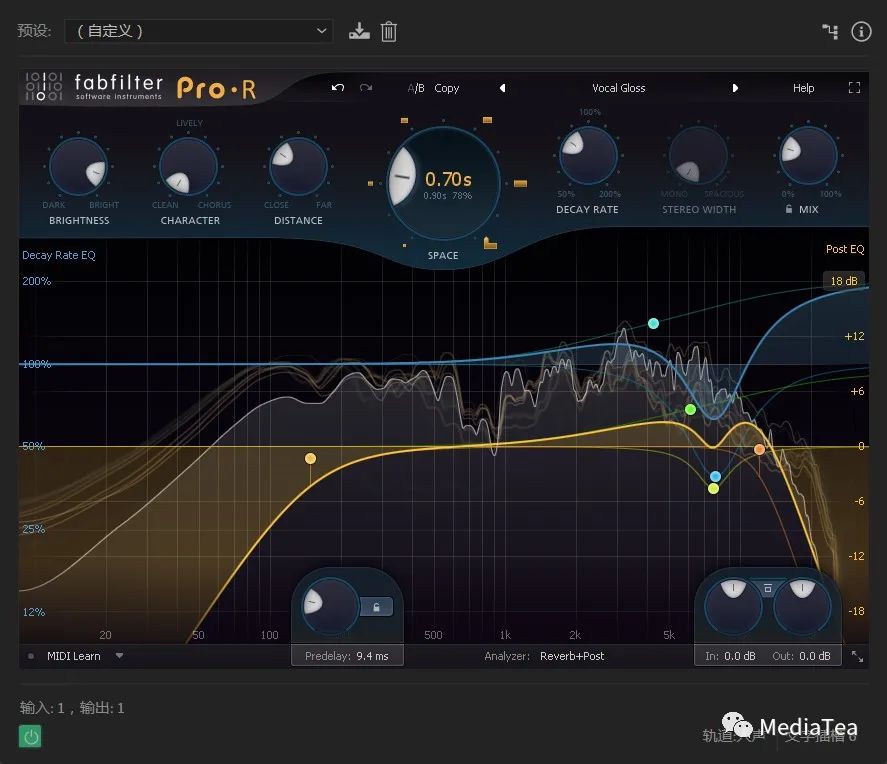Toggle the plugin power button

tap(30, 736)
